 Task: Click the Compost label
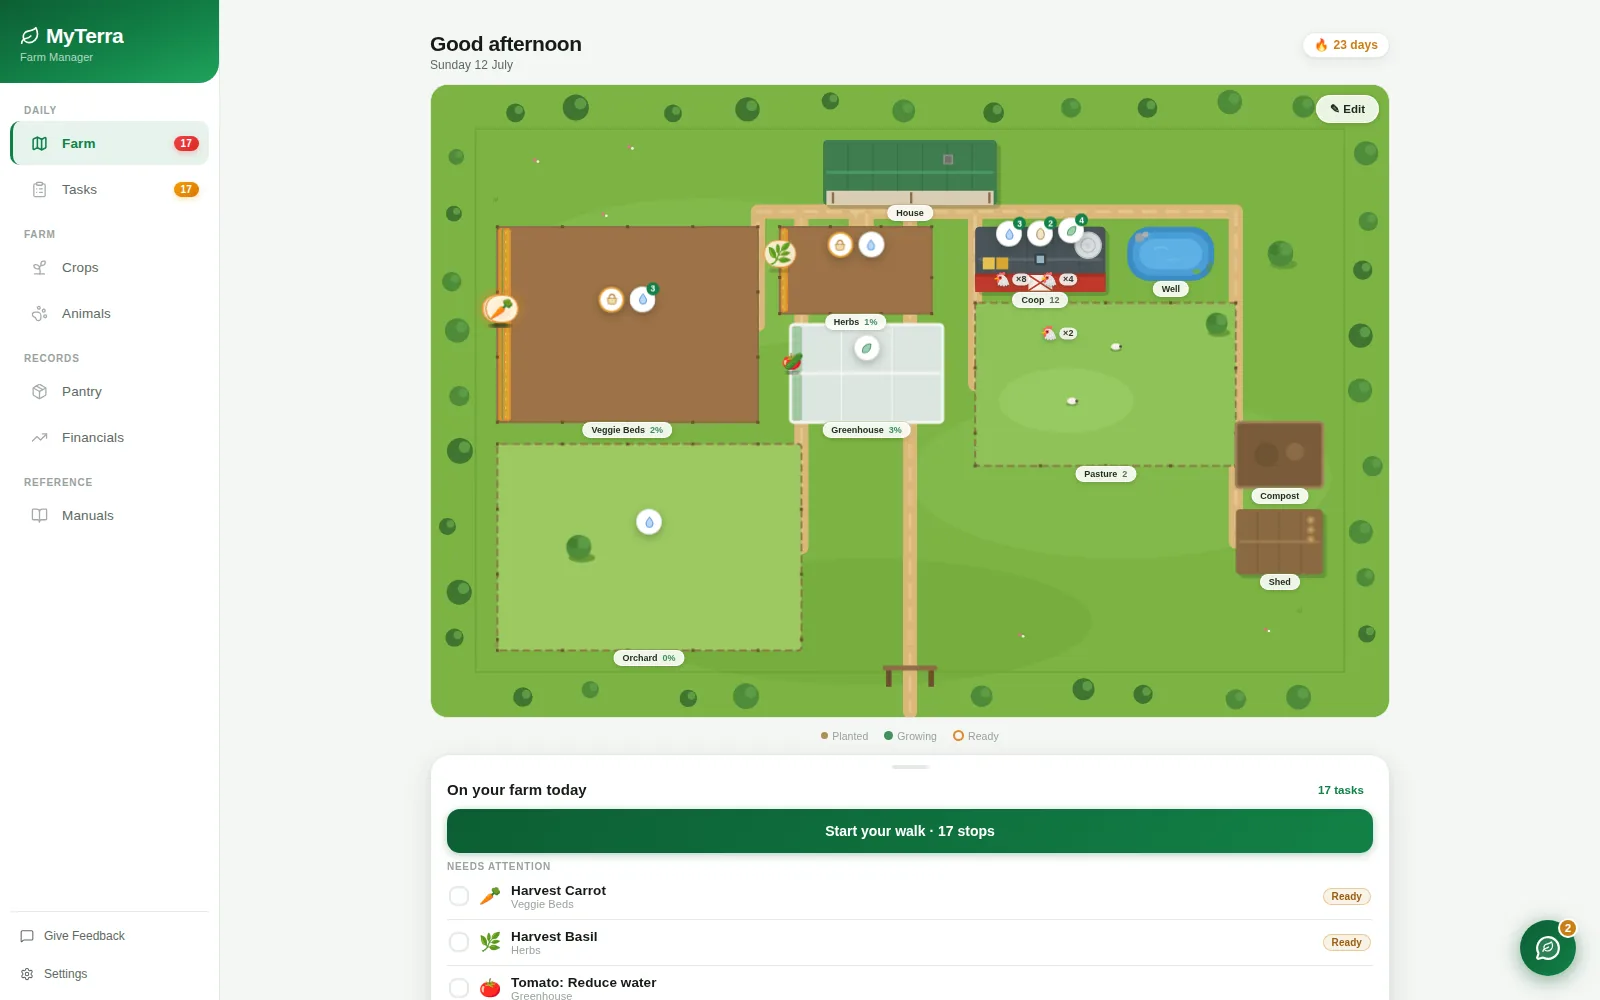[x=1279, y=496]
